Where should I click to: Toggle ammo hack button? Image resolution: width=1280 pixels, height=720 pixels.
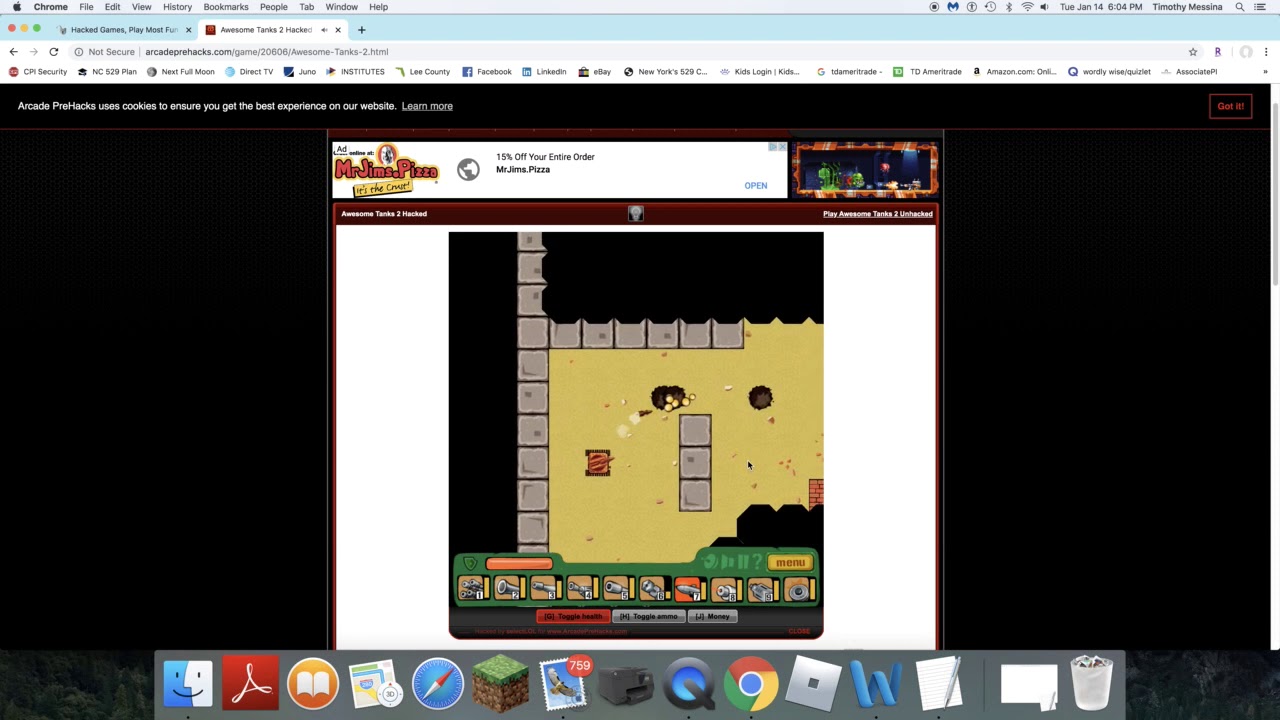point(648,616)
